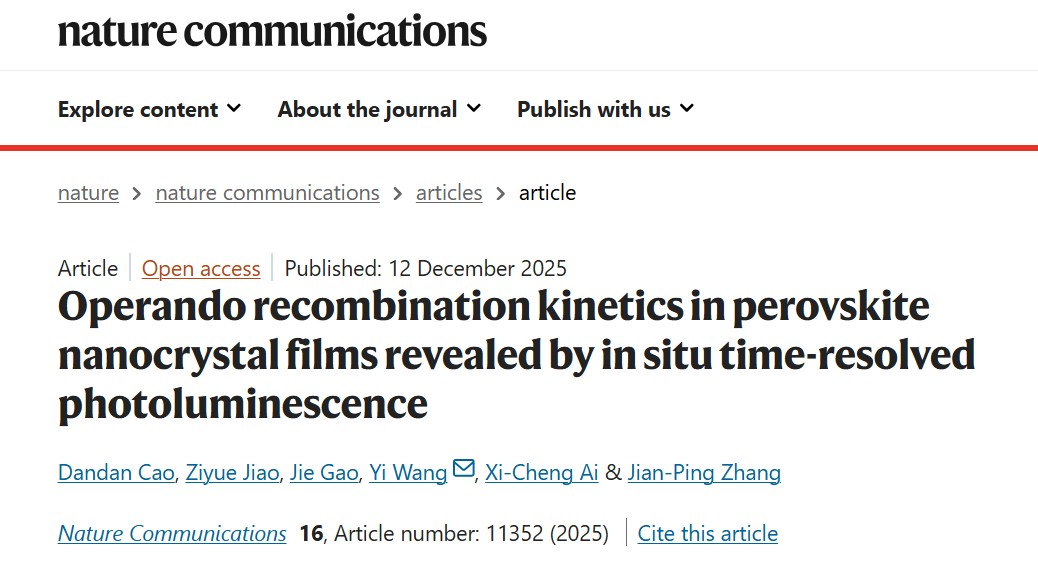View author Jie Gao details
The height and width of the screenshot is (561, 1038).
click(x=323, y=473)
